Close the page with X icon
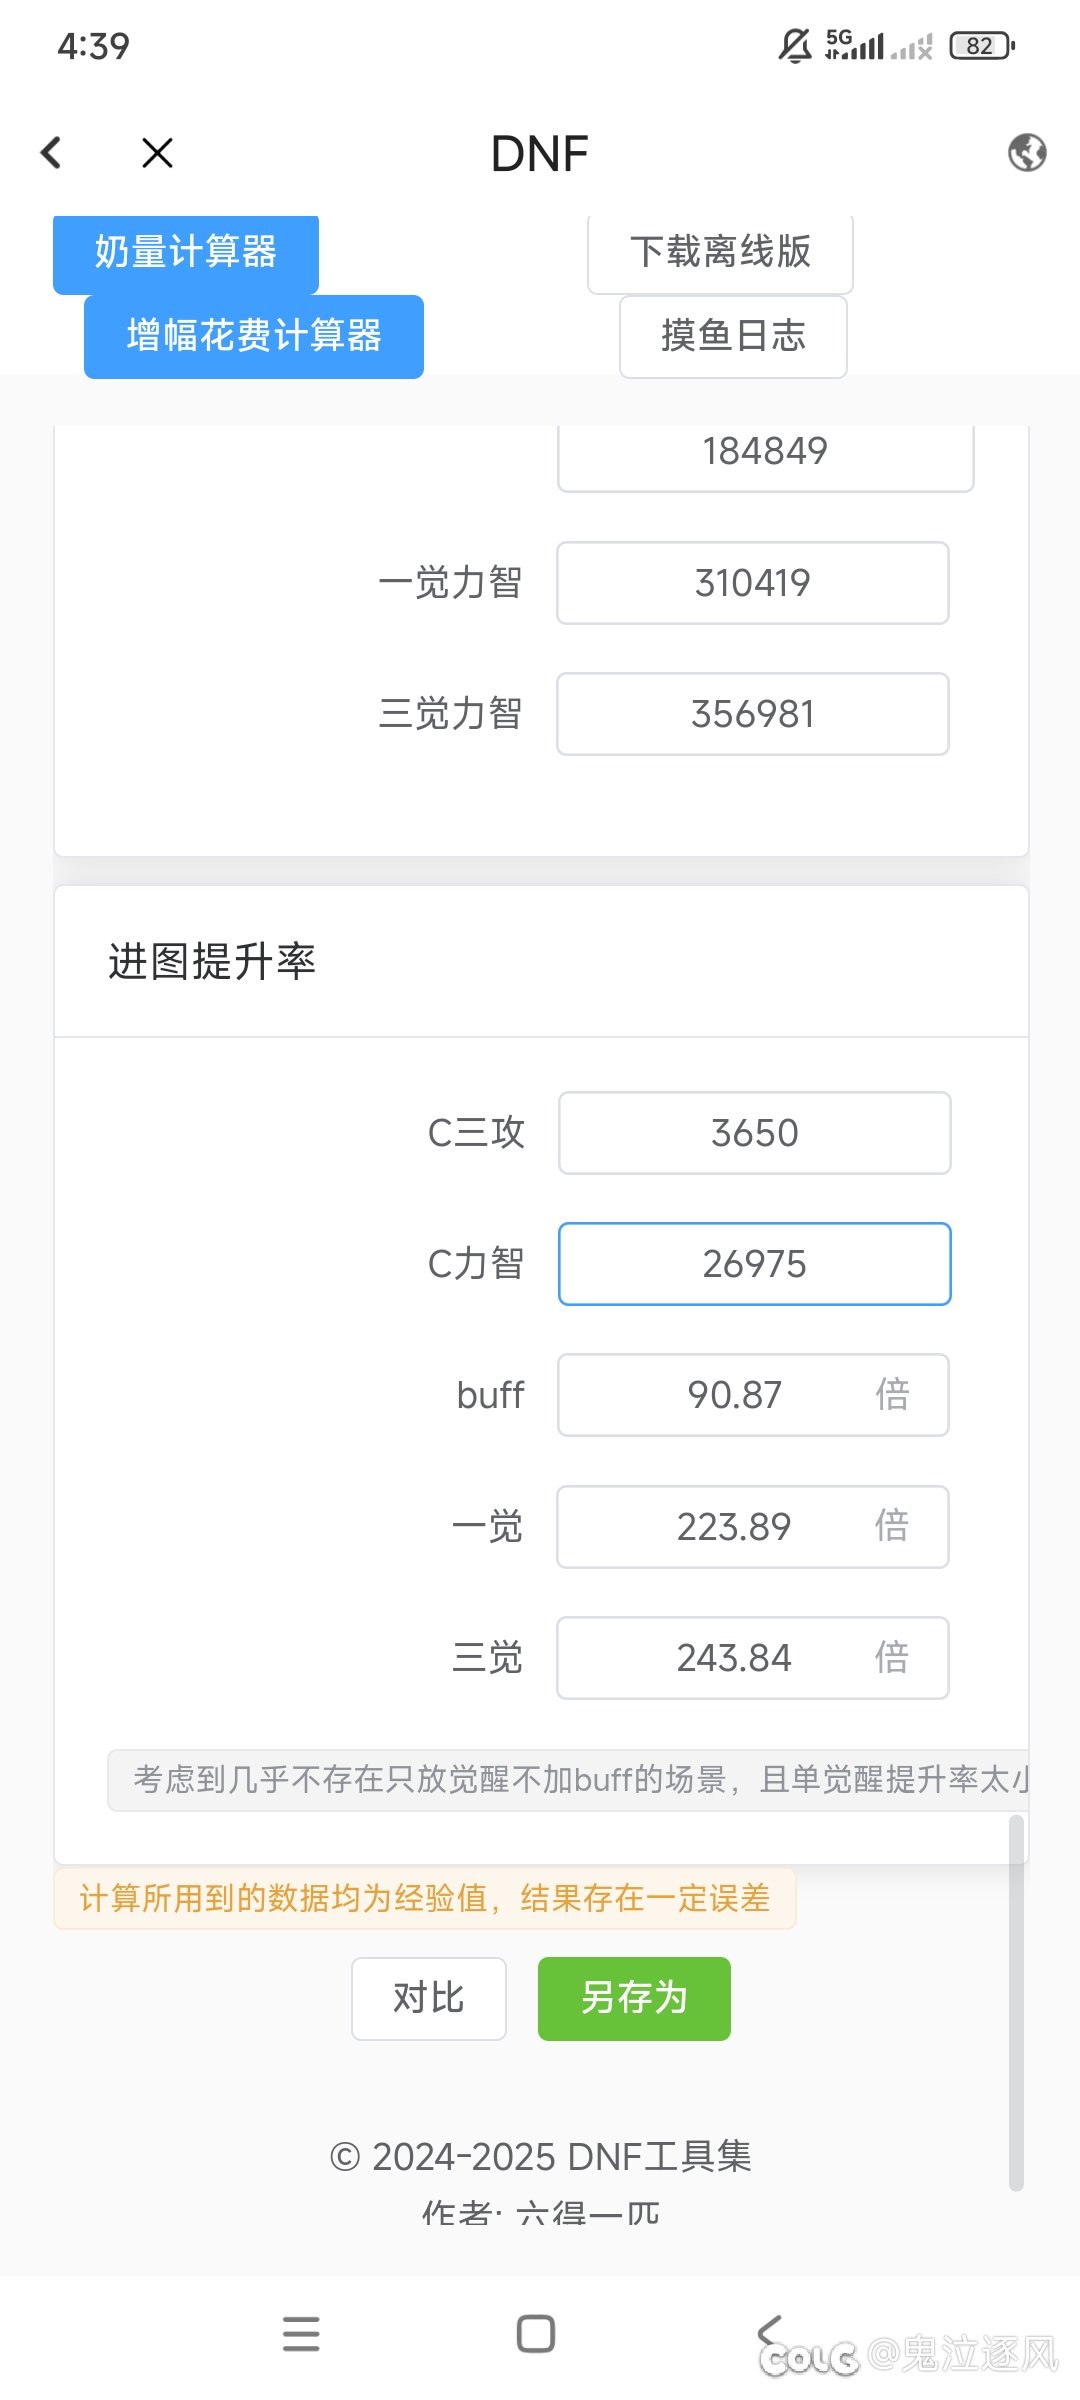1080x2400 pixels. [157, 153]
